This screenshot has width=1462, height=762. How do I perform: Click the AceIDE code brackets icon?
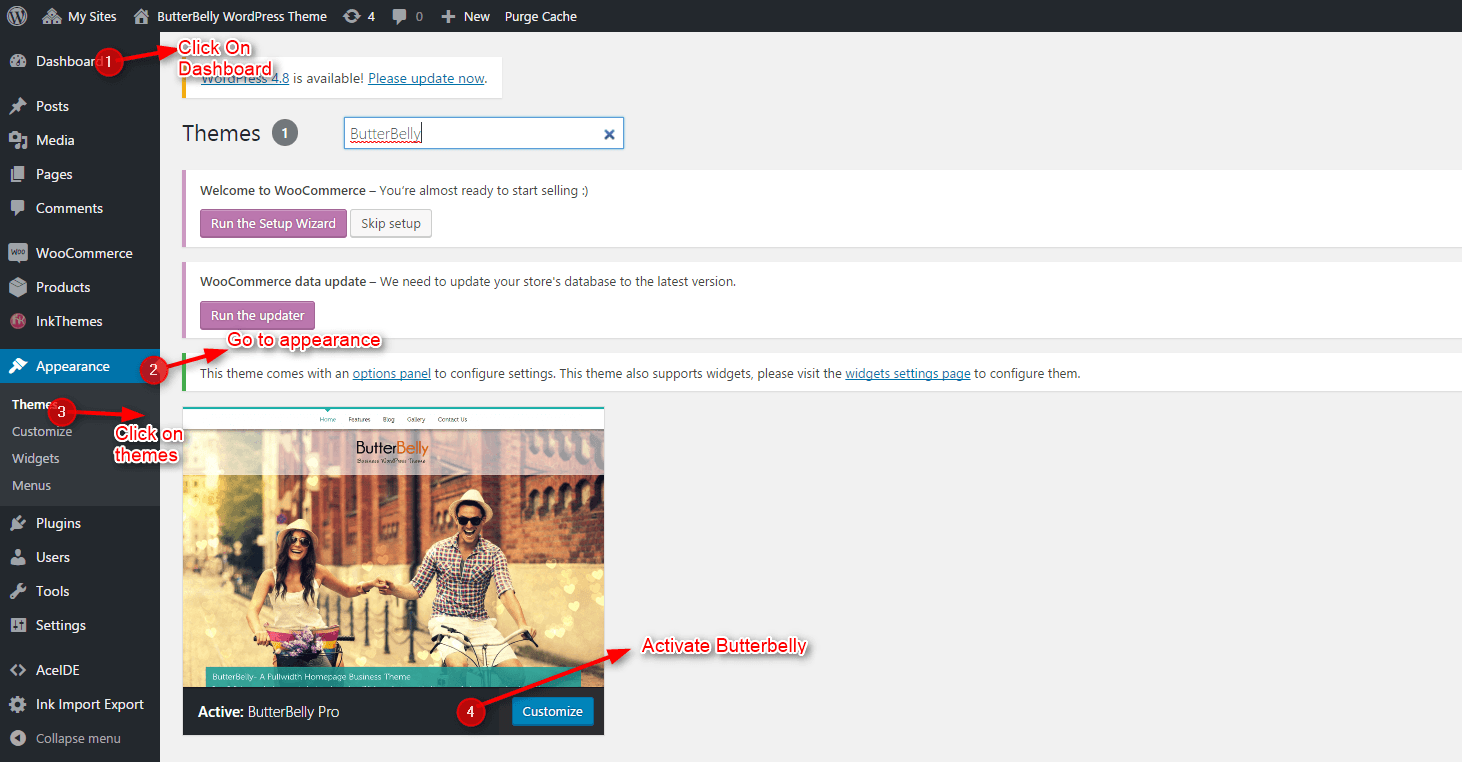[18, 670]
